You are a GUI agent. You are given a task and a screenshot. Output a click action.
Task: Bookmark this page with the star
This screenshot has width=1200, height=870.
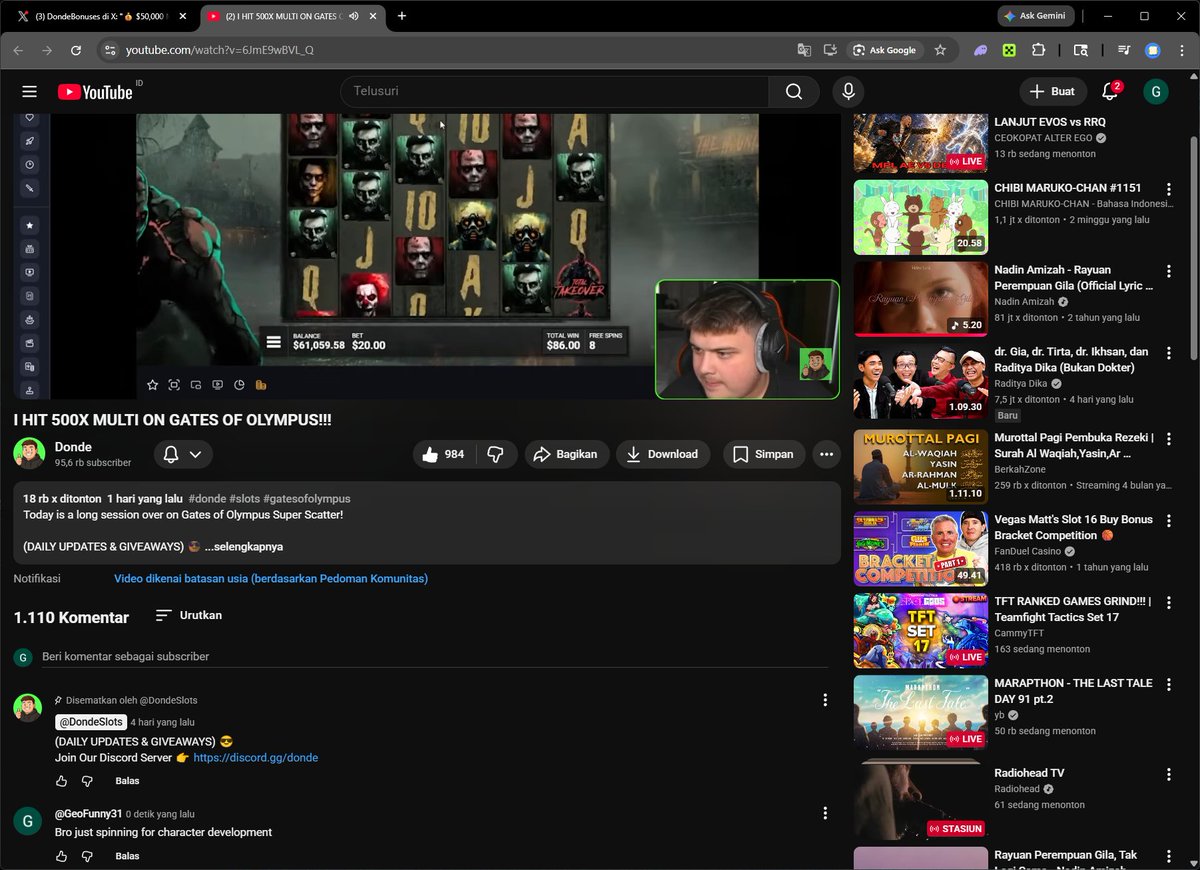[x=940, y=50]
